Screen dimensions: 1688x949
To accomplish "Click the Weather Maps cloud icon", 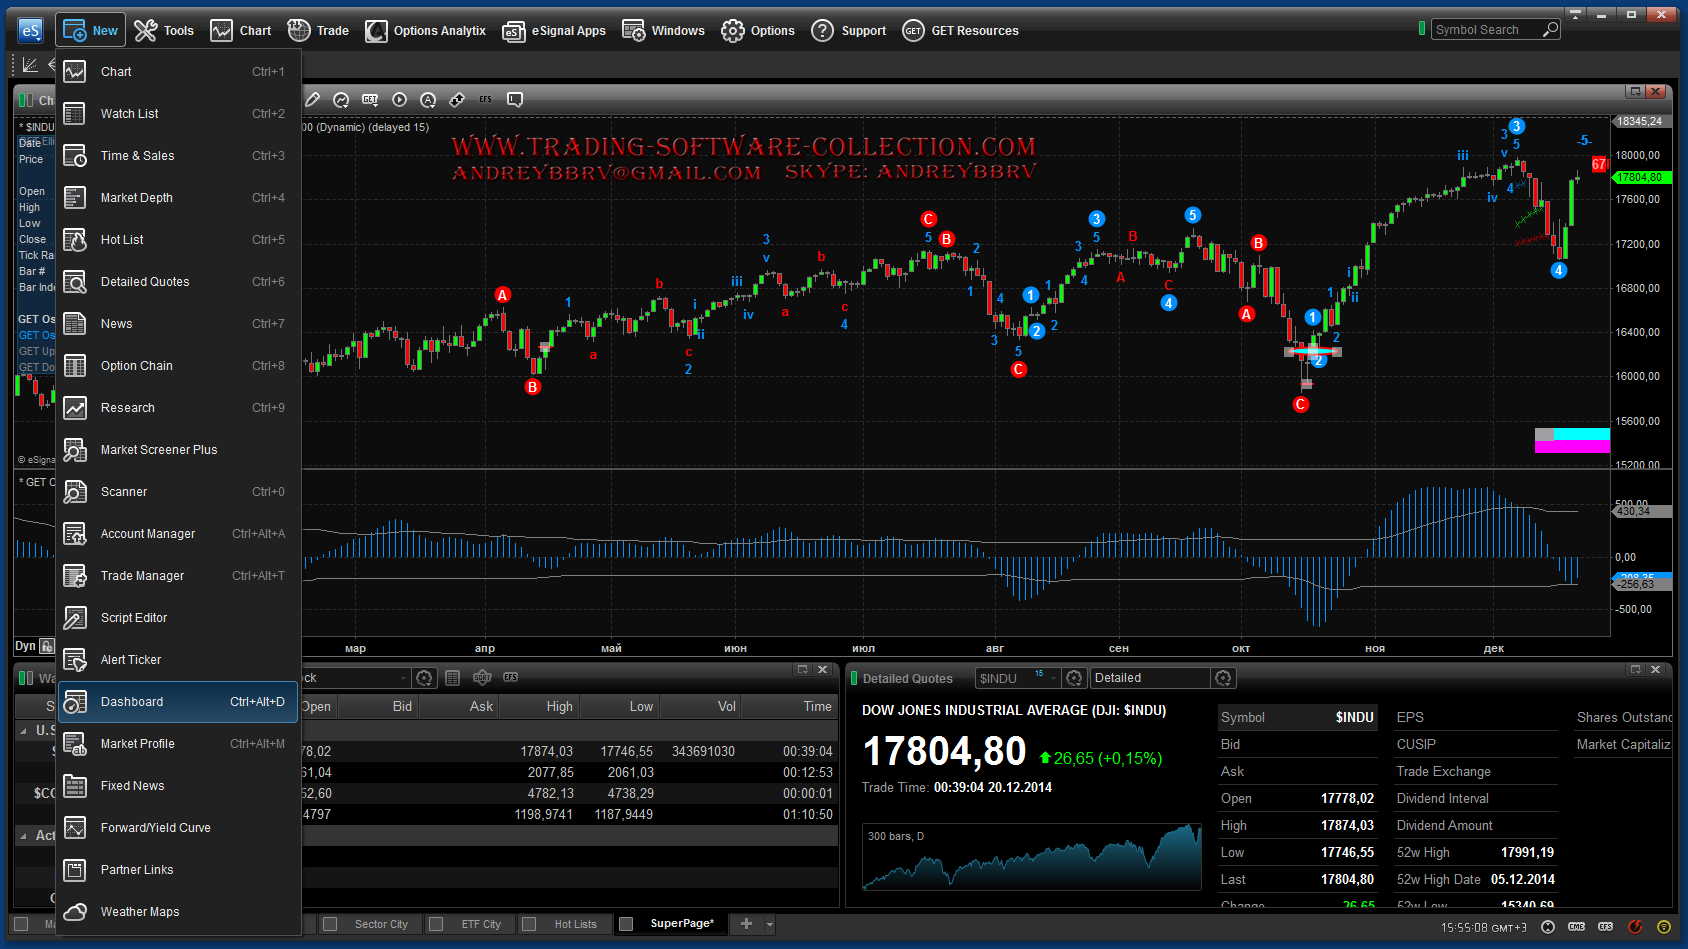I will pos(75,912).
